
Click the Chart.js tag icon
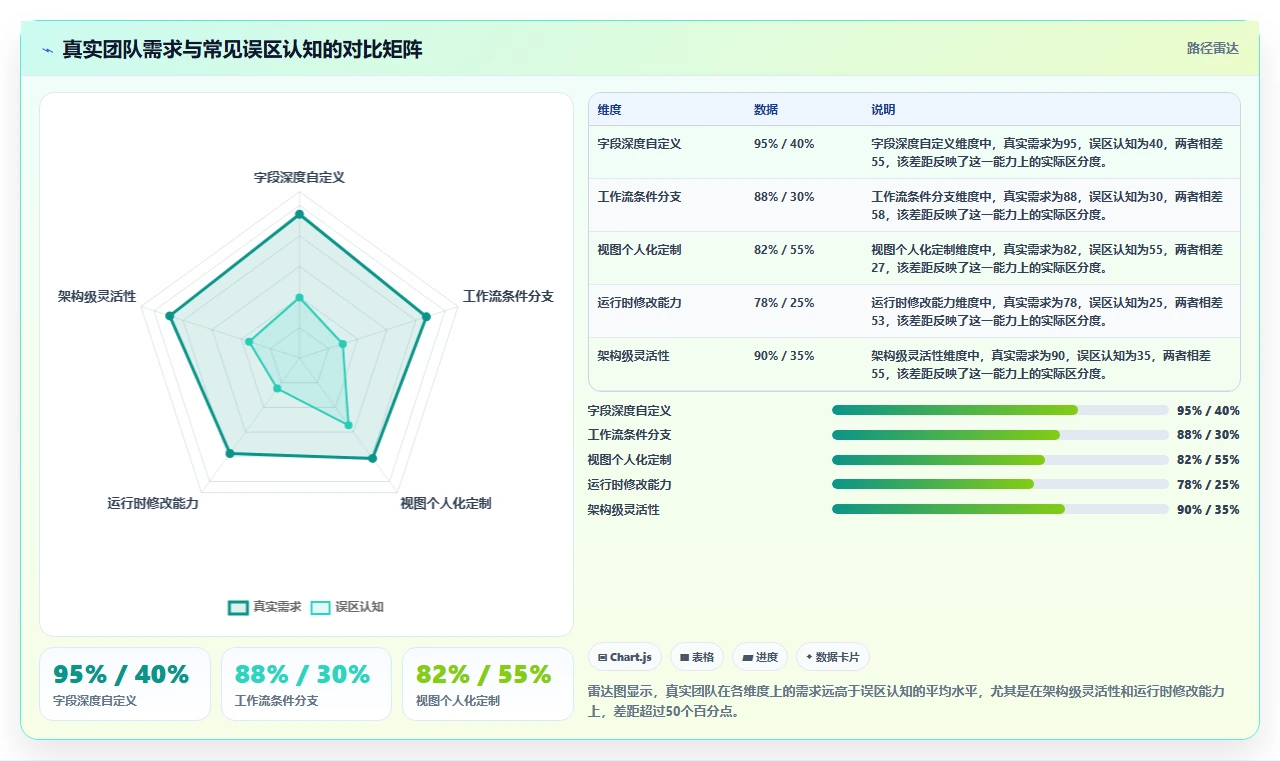602,657
